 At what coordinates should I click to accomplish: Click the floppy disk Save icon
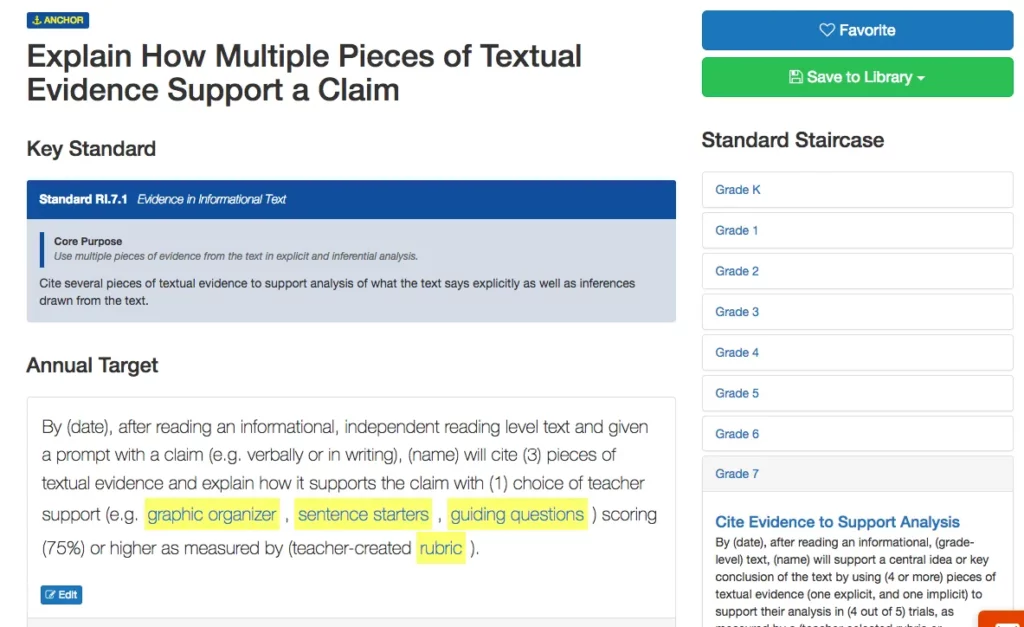point(796,77)
